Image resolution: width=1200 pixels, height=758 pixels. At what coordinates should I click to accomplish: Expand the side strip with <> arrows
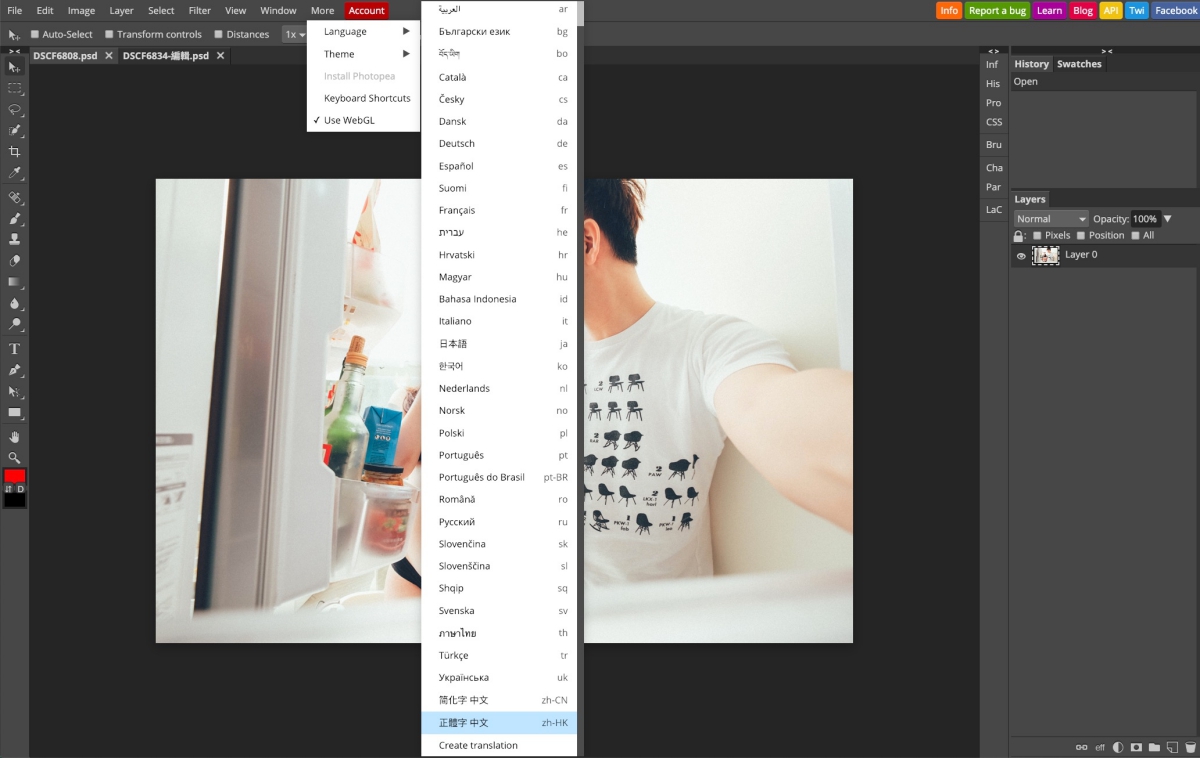click(x=993, y=50)
